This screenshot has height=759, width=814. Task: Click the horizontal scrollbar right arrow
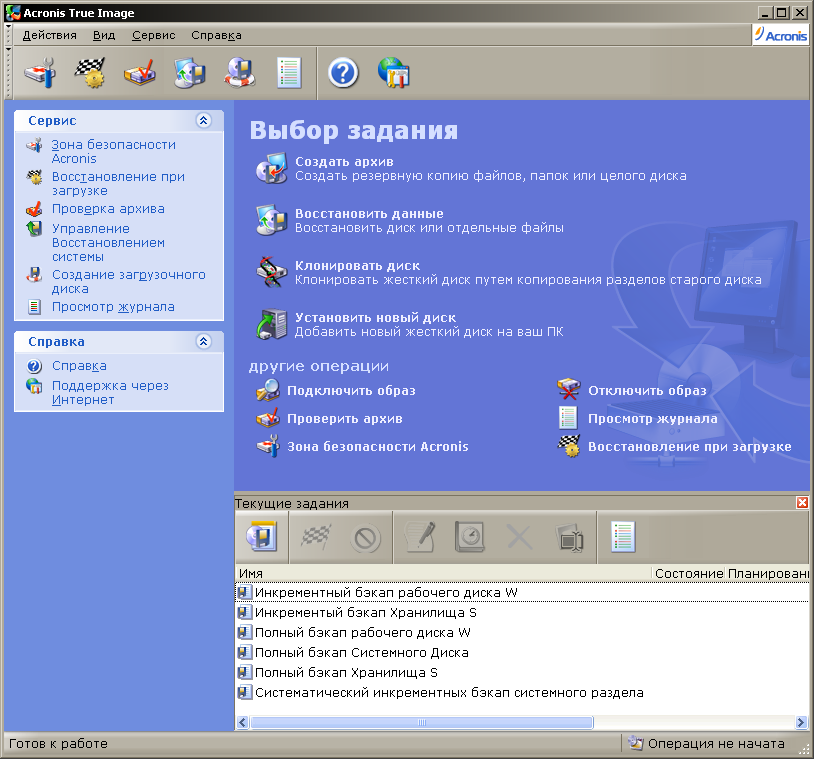pos(802,722)
